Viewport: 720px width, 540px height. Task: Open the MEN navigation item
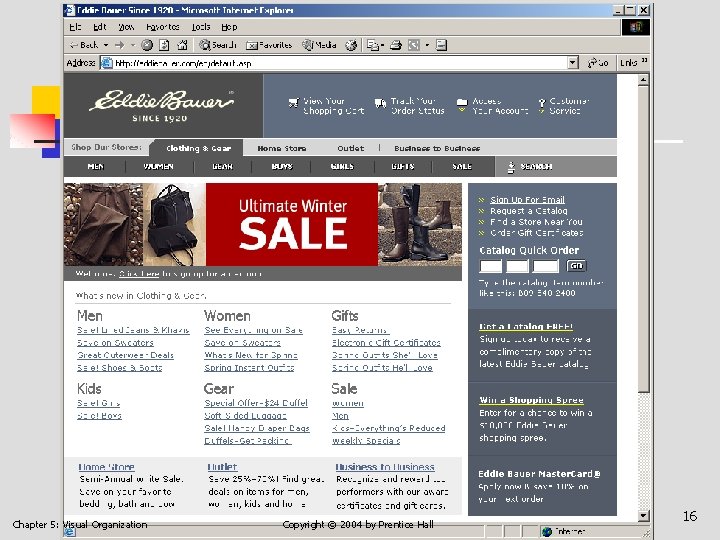(x=96, y=167)
